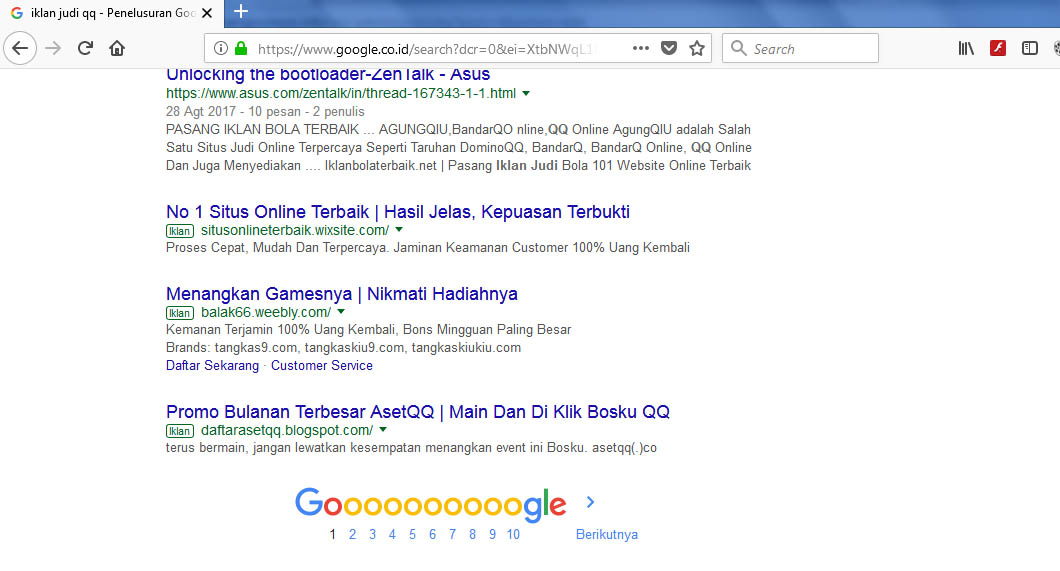Go to results page 8
Viewport: 1060px width, 571px height.
coord(472,535)
